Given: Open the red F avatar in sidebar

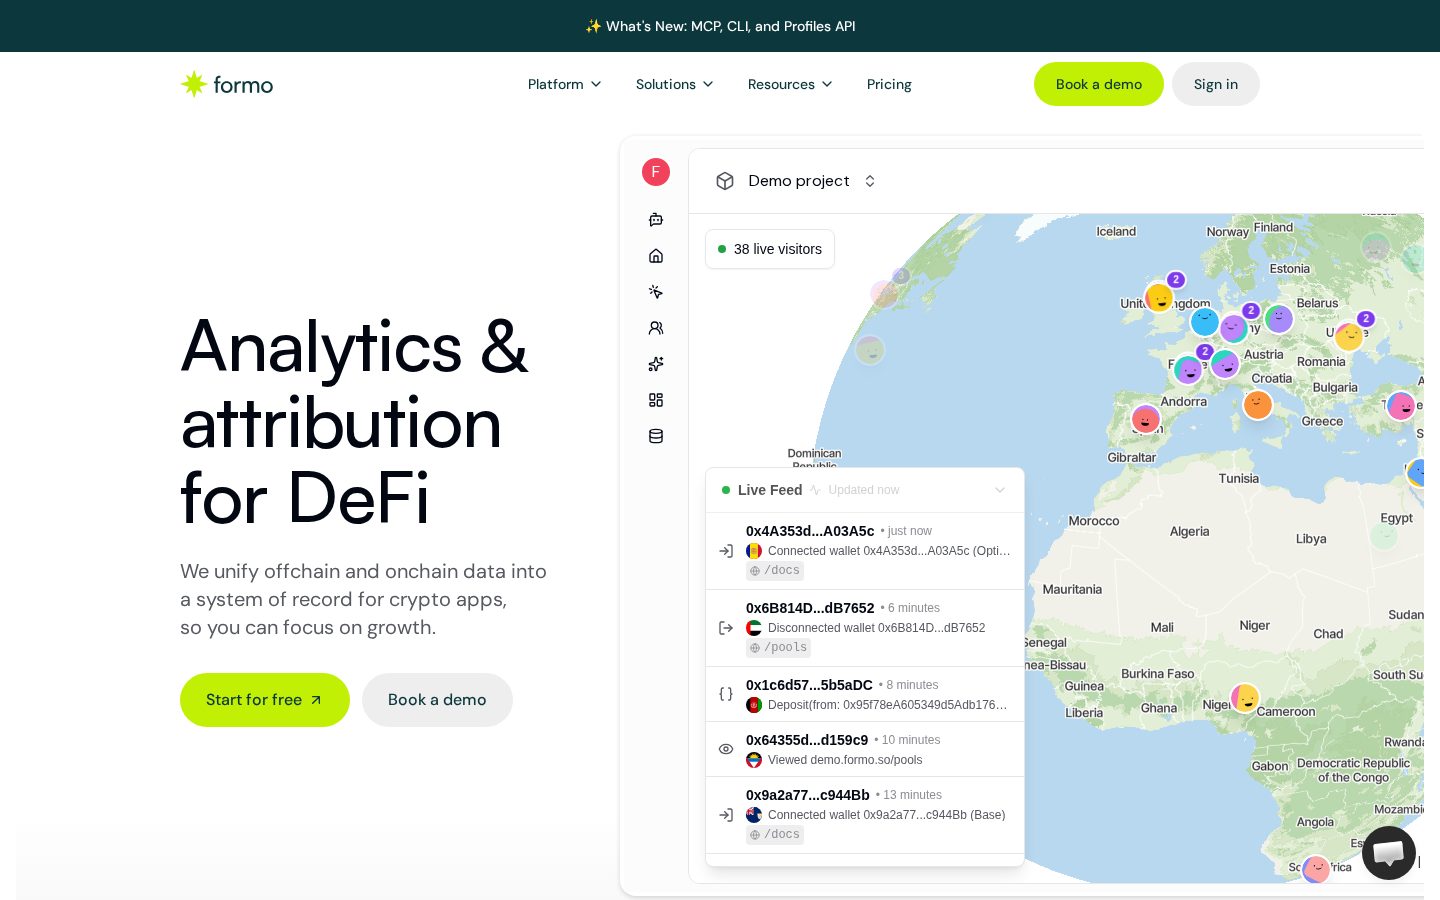Looking at the screenshot, I should [x=656, y=172].
